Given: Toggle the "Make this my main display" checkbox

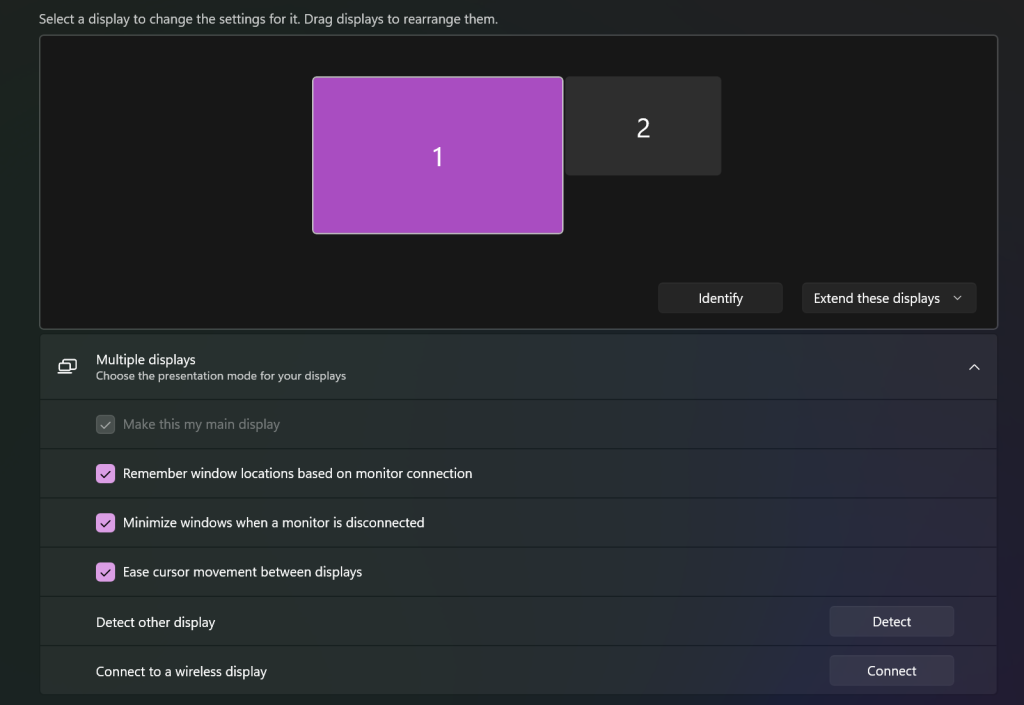Looking at the screenshot, I should [x=106, y=425].
